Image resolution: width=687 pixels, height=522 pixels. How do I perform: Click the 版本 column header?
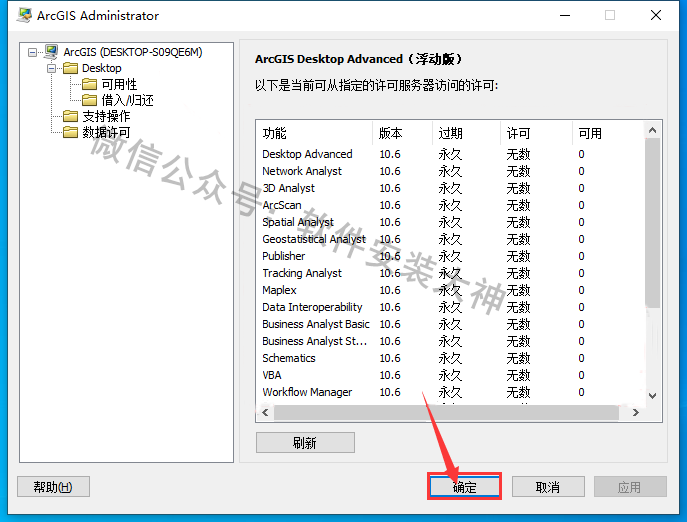pyautogui.click(x=402, y=133)
